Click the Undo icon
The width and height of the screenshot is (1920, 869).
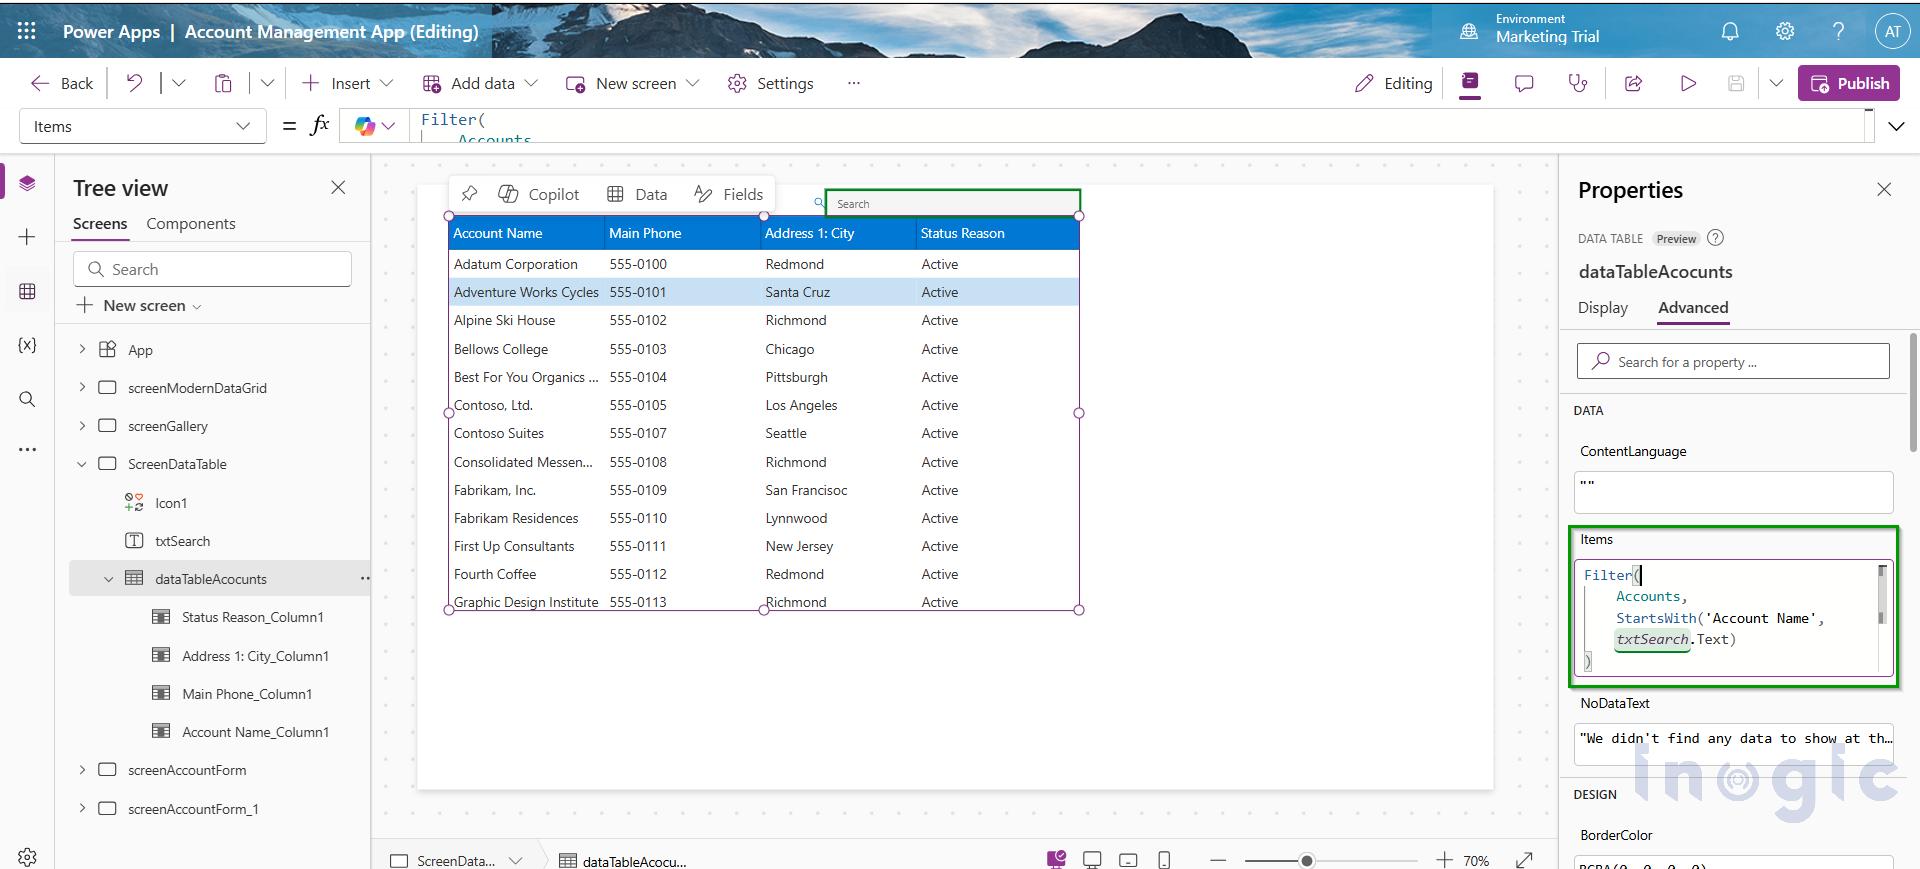(x=134, y=83)
